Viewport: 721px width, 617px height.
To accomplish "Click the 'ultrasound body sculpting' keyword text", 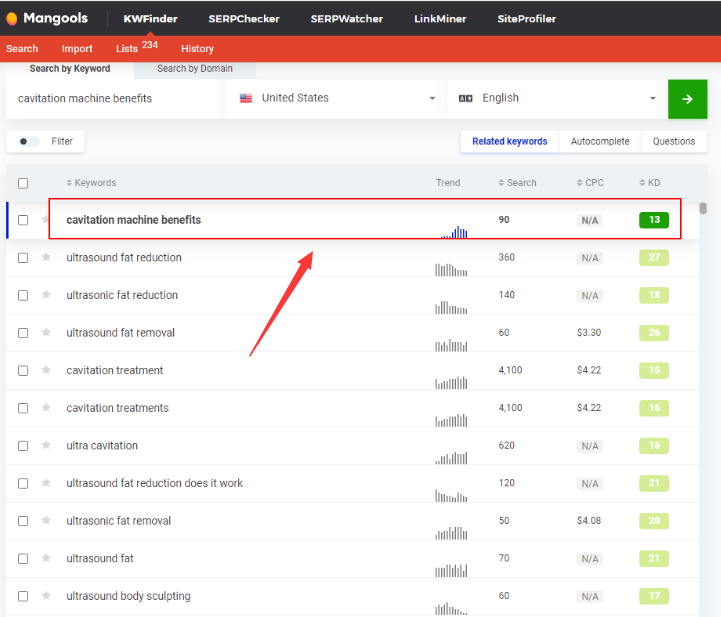I will point(128,596).
